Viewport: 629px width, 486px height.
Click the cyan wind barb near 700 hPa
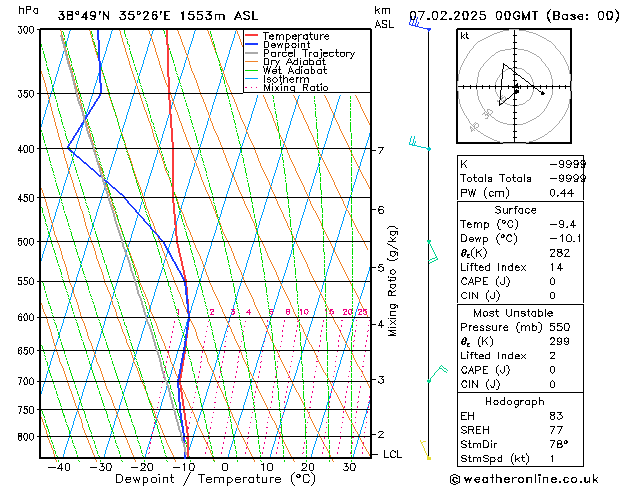pyautogui.click(x=436, y=374)
